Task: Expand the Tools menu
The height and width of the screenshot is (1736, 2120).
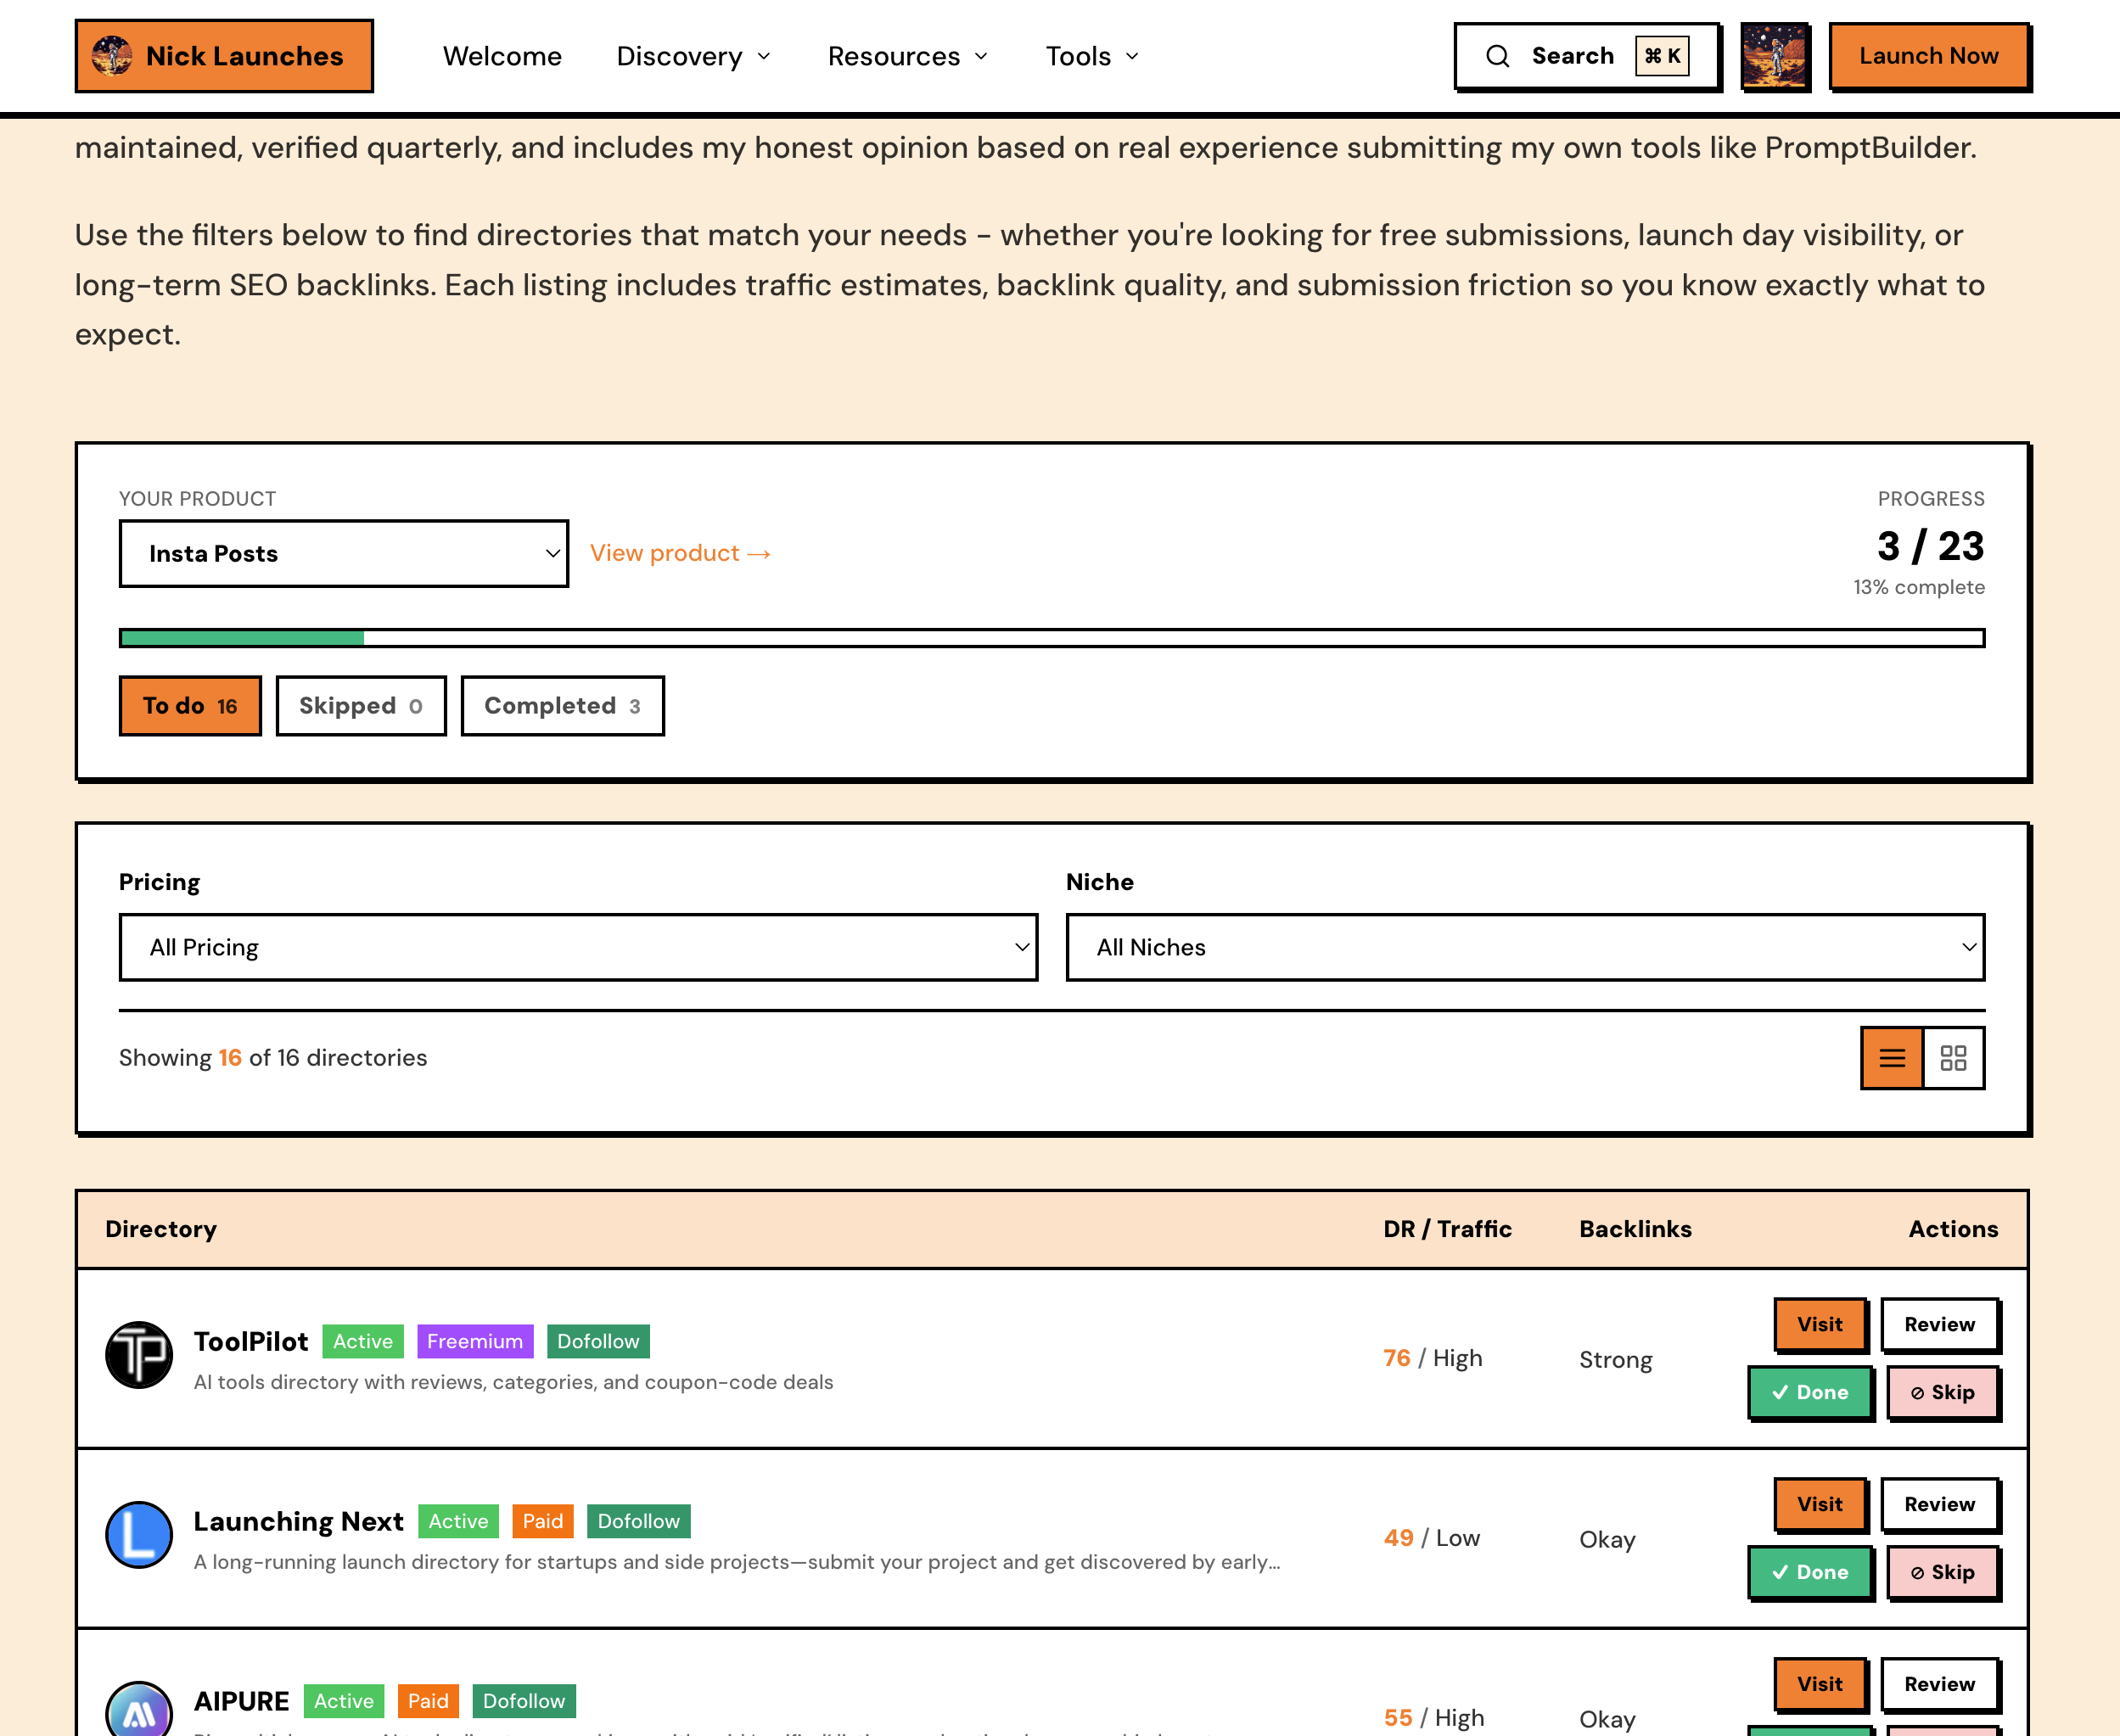Action: tap(1092, 56)
